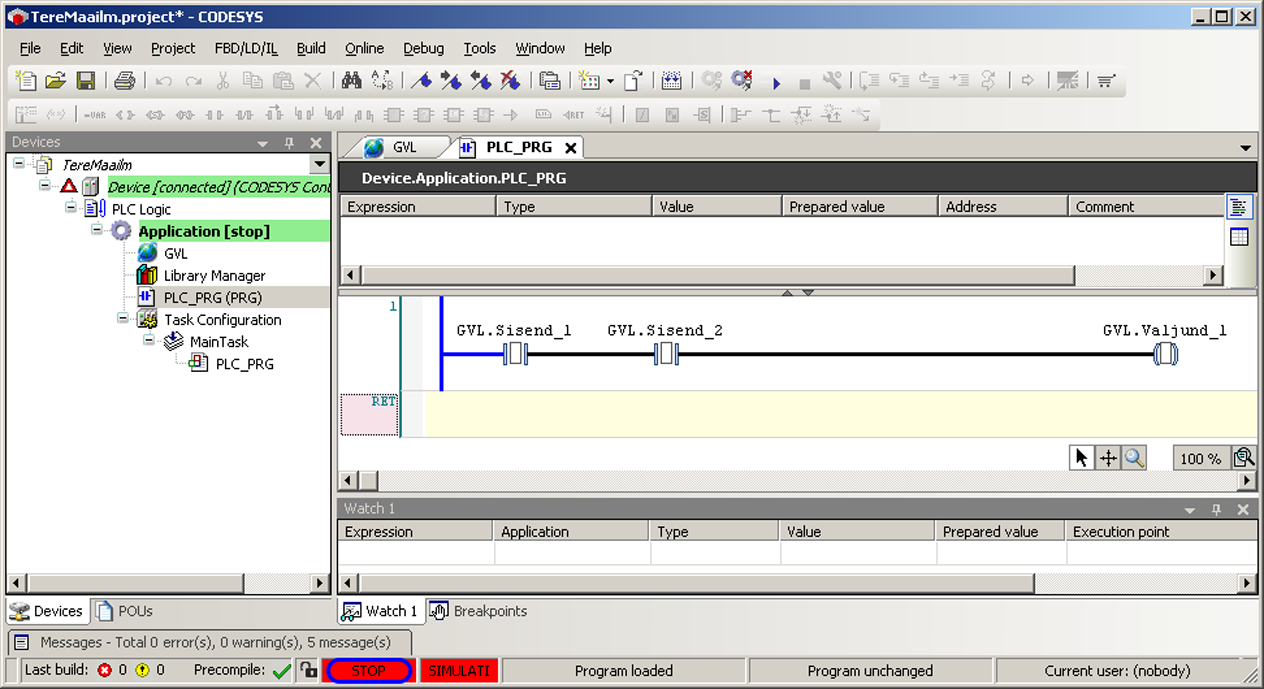The width and height of the screenshot is (1264, 689).
Task: Open the Devices panel header dropdown arrow
Action: click(x=263, y=143)
